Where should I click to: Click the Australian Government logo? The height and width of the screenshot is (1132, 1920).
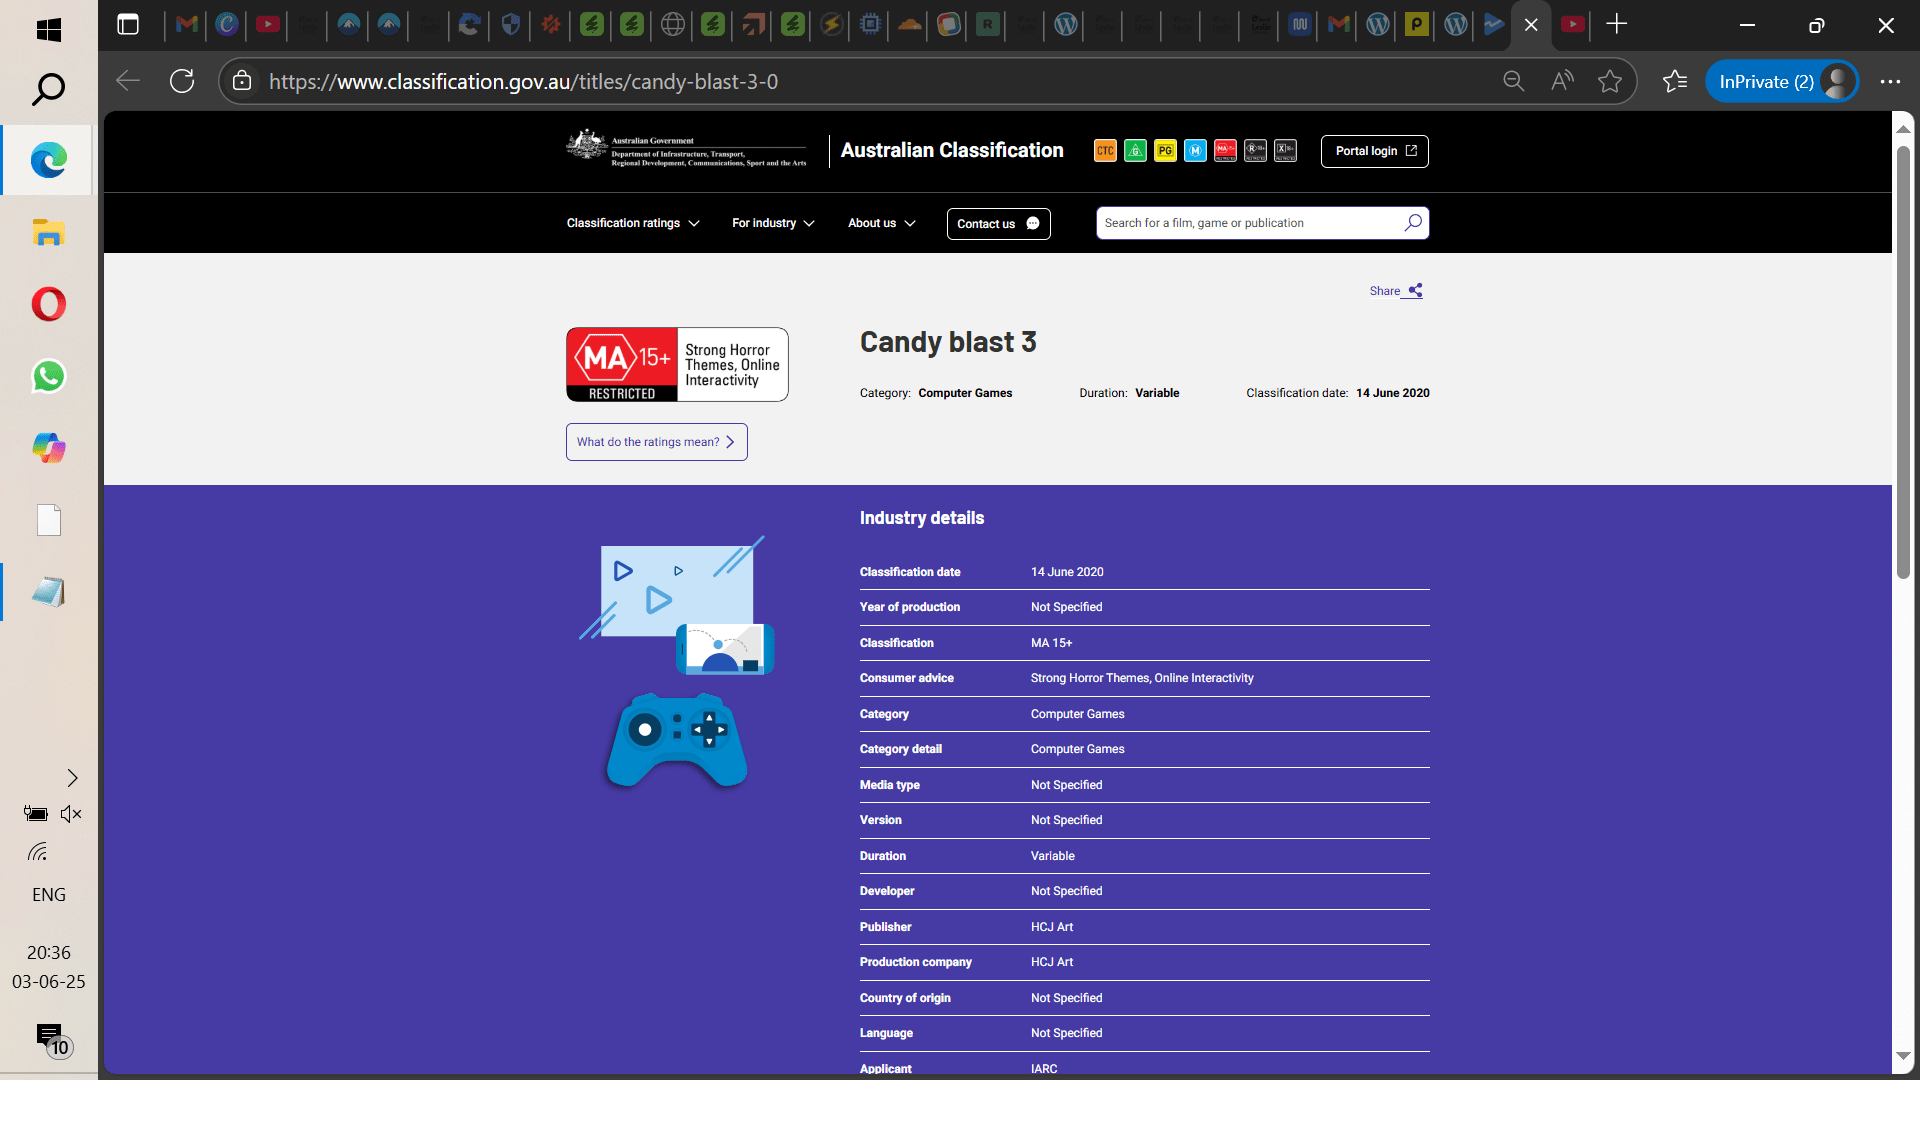(686, 150)
